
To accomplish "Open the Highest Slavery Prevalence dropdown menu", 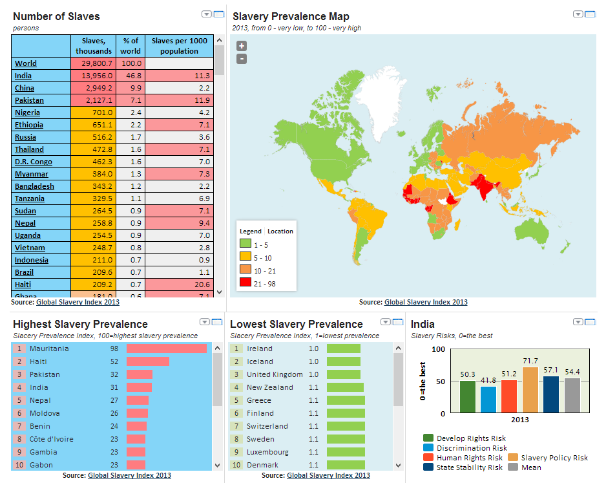I will pos(206,322).
